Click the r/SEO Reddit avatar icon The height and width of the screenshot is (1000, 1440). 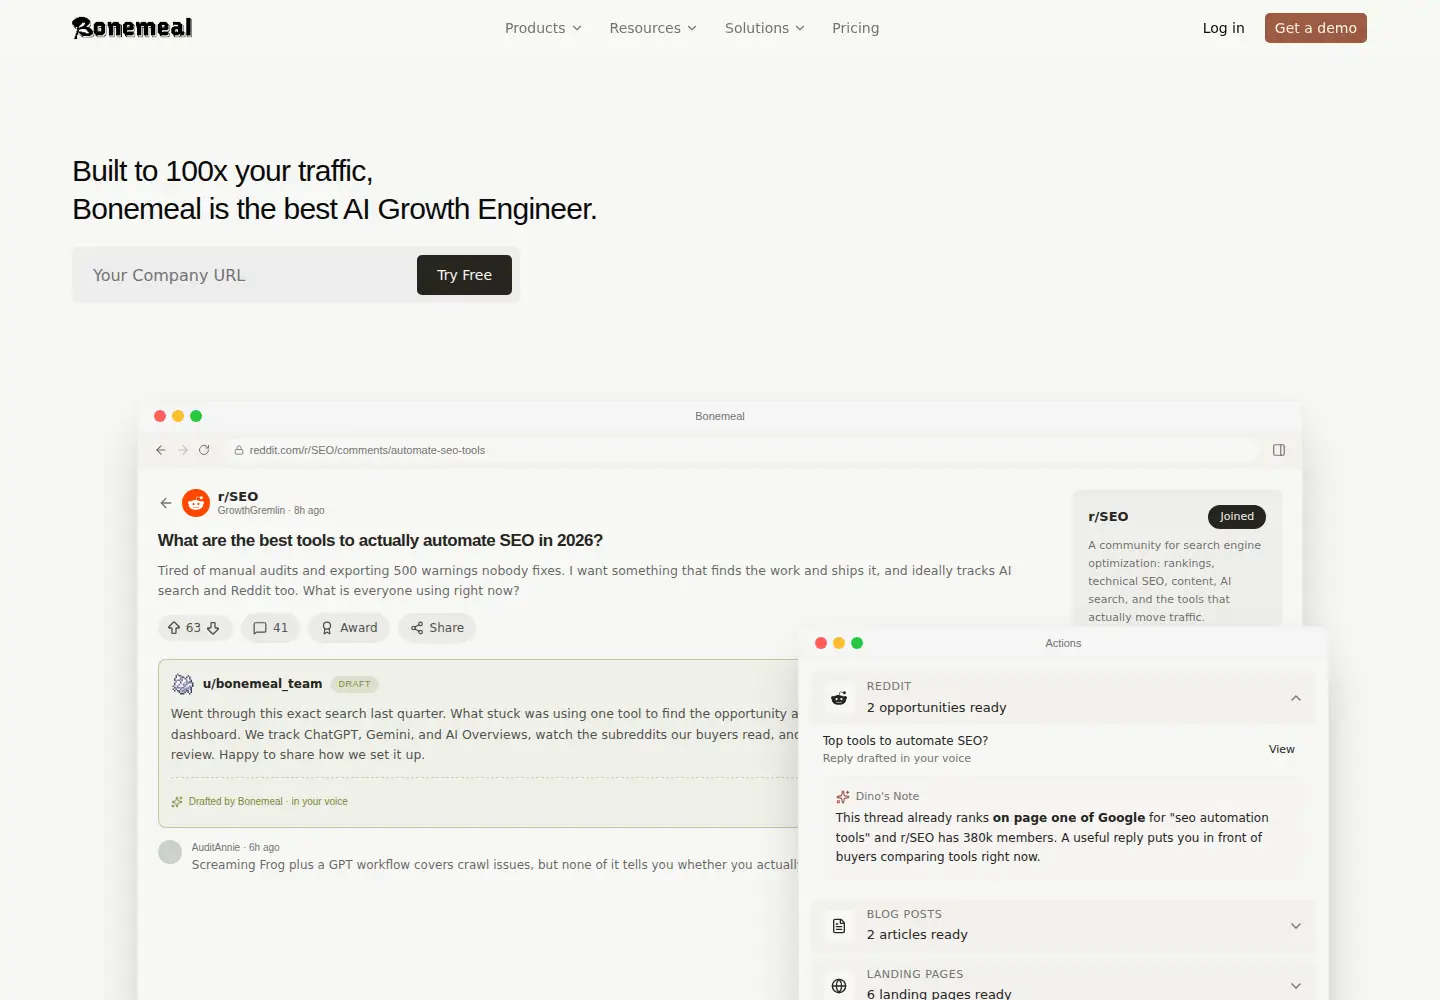click(196, 503)
